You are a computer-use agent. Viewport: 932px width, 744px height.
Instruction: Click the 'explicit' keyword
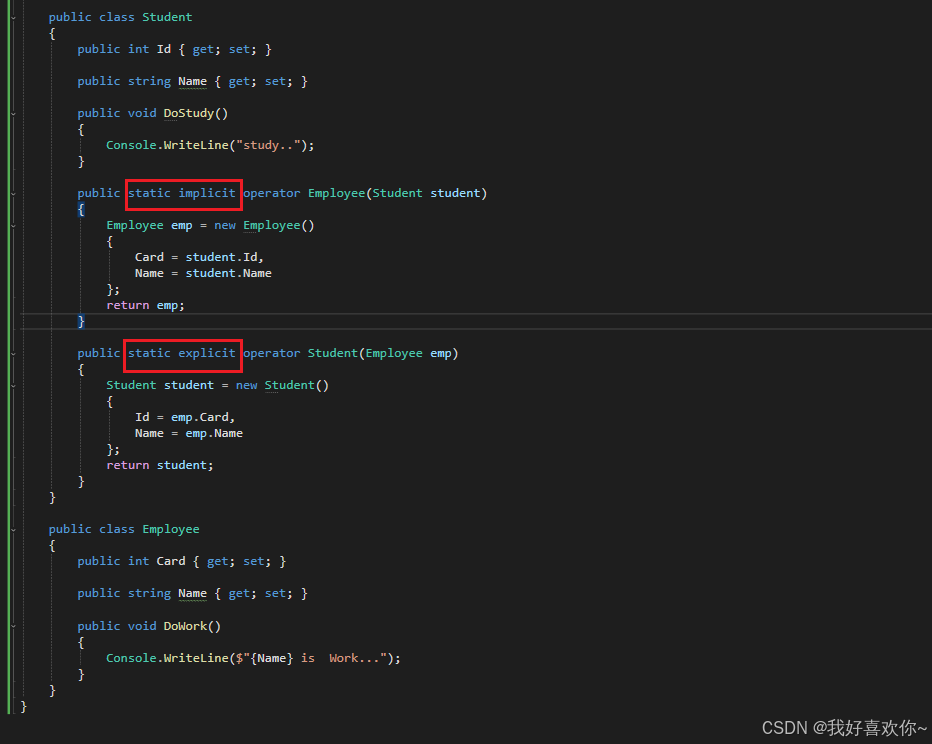(207, 353)
